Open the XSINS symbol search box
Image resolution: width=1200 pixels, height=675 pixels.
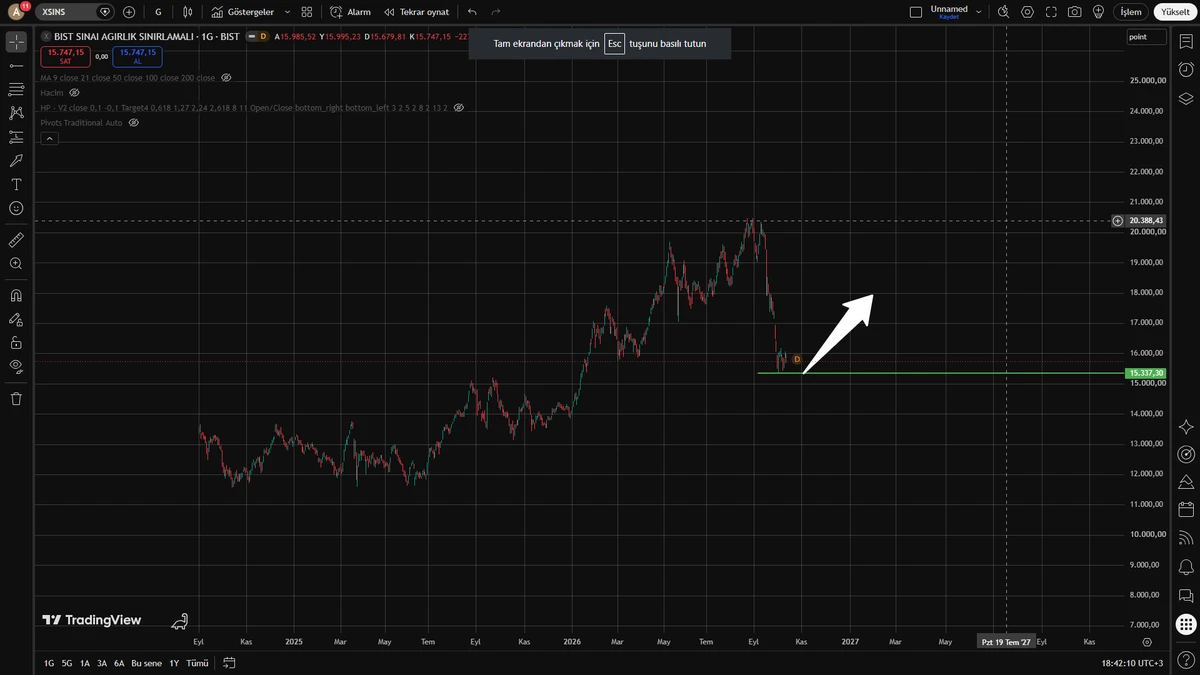pyautogui.click(x=76, y=12)
